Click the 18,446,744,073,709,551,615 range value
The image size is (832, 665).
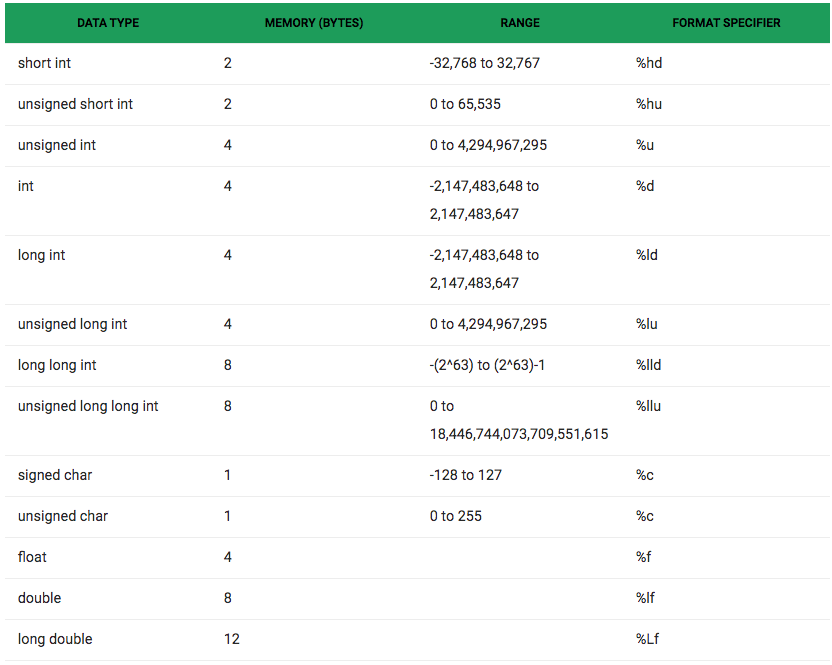tap(519, 434)
